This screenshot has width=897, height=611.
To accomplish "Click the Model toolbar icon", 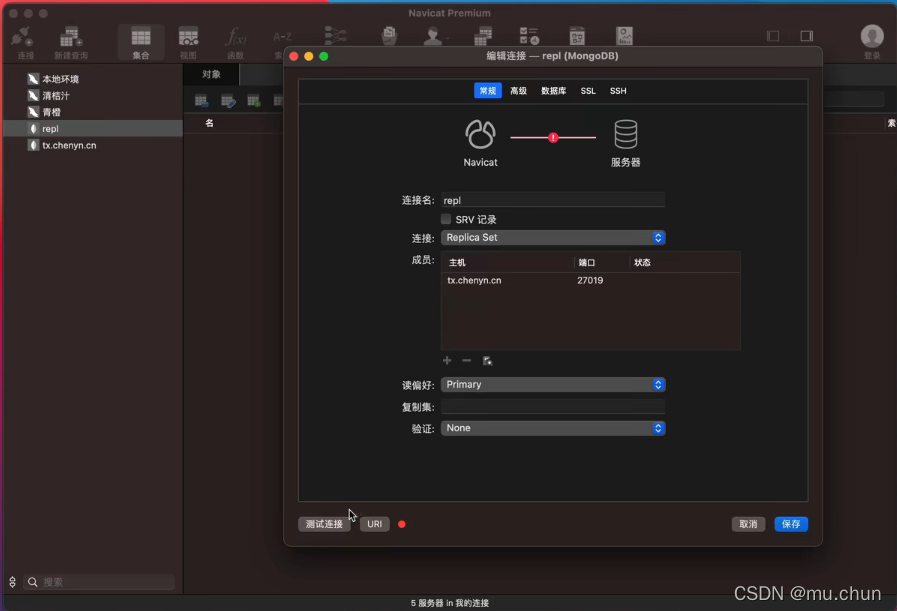I will tap(577, 36).
